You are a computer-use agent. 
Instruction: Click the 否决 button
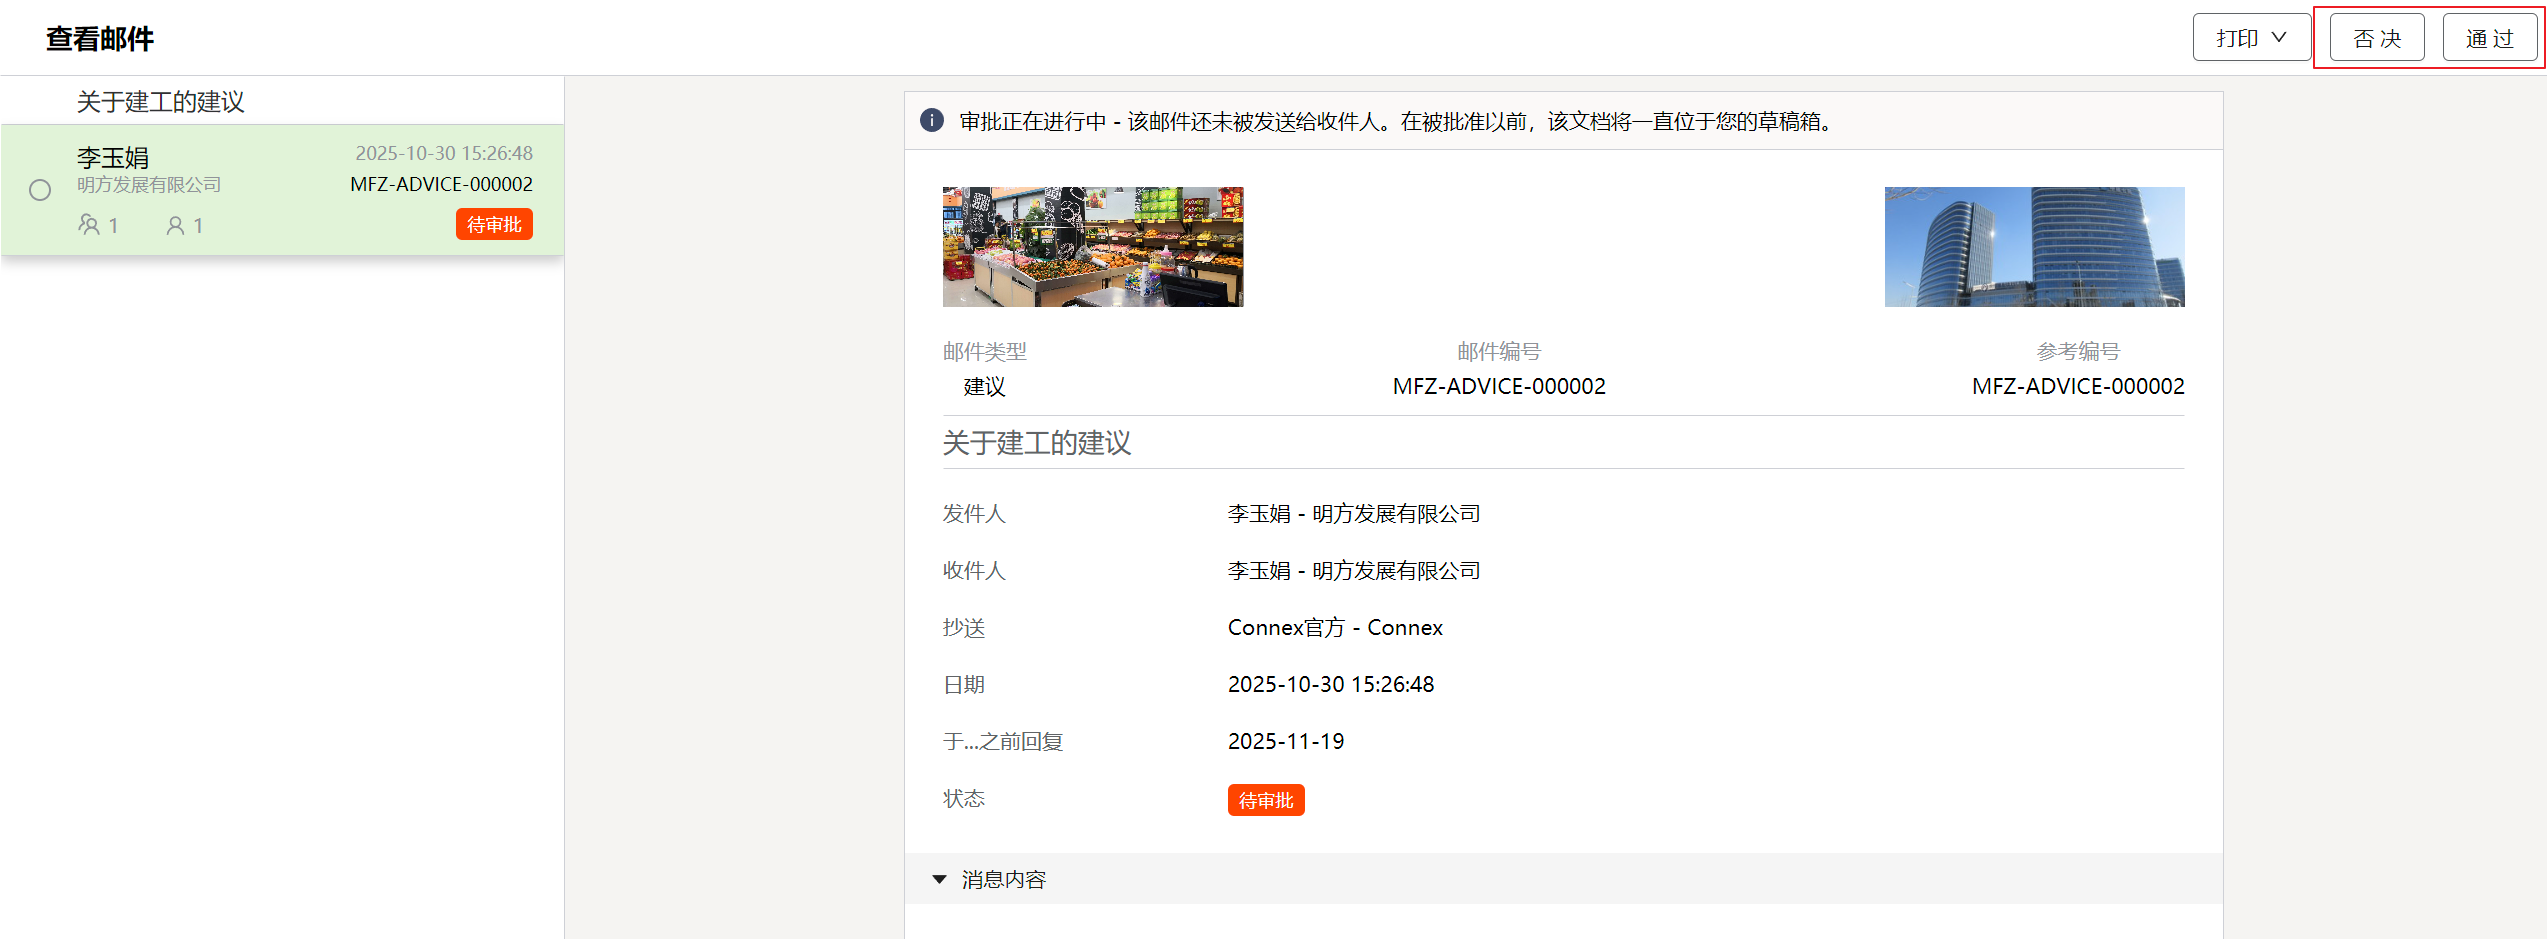pos(2376,38)
